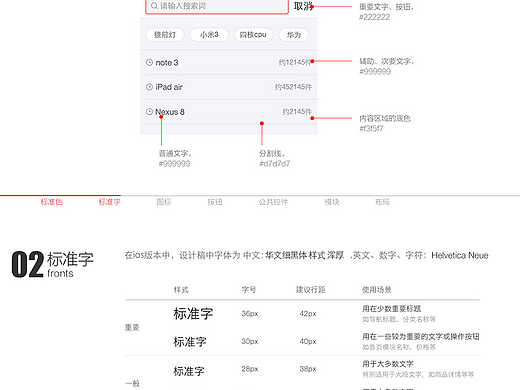
Task: Switch to the 按钮 tab
Action: [215, 202]
